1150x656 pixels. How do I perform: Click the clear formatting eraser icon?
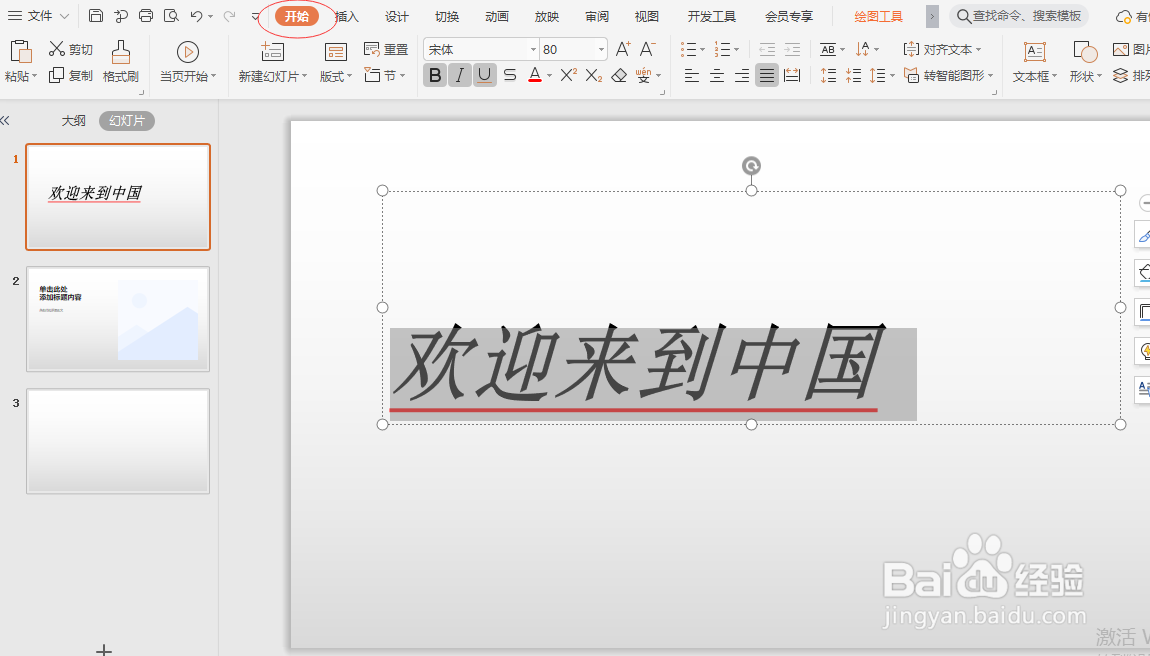pyautogui.click(x=619, y=75)
